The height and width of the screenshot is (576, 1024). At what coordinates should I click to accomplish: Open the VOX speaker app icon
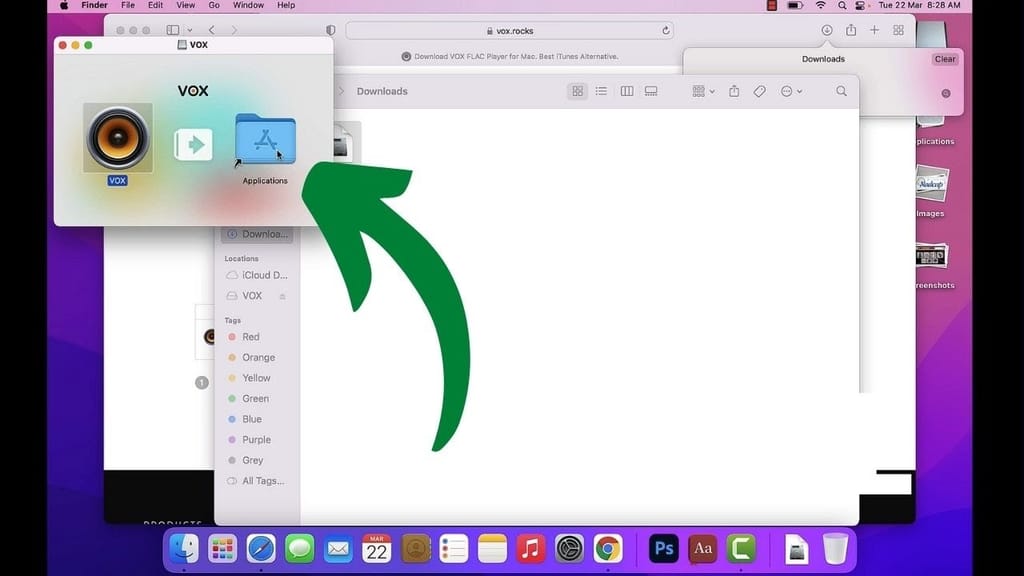(118, 140)
